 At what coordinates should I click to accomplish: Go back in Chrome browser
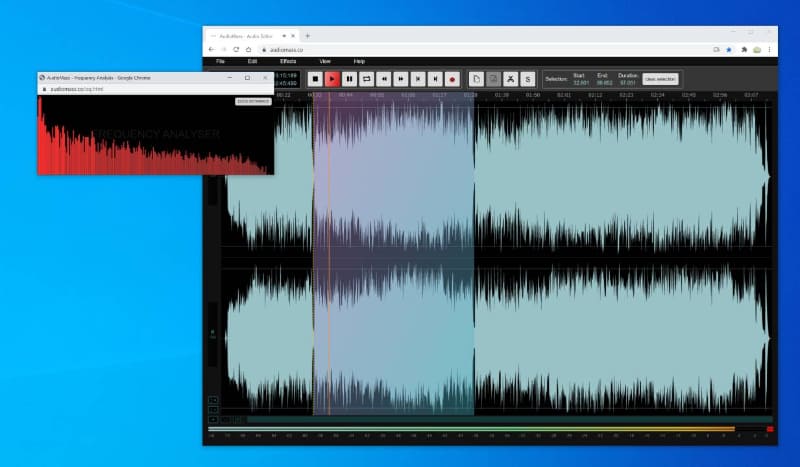pyautogui.click(x=212, y=50)
